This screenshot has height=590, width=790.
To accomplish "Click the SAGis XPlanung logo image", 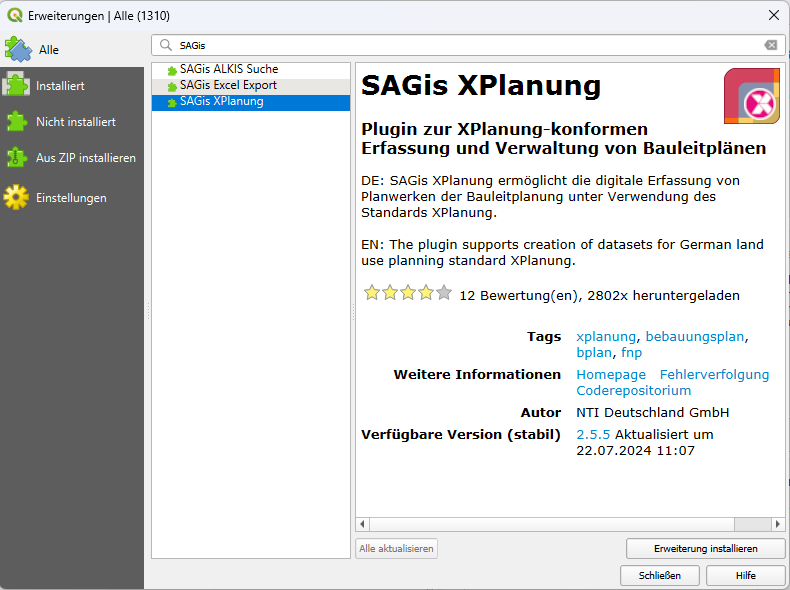I will (752, 96).
